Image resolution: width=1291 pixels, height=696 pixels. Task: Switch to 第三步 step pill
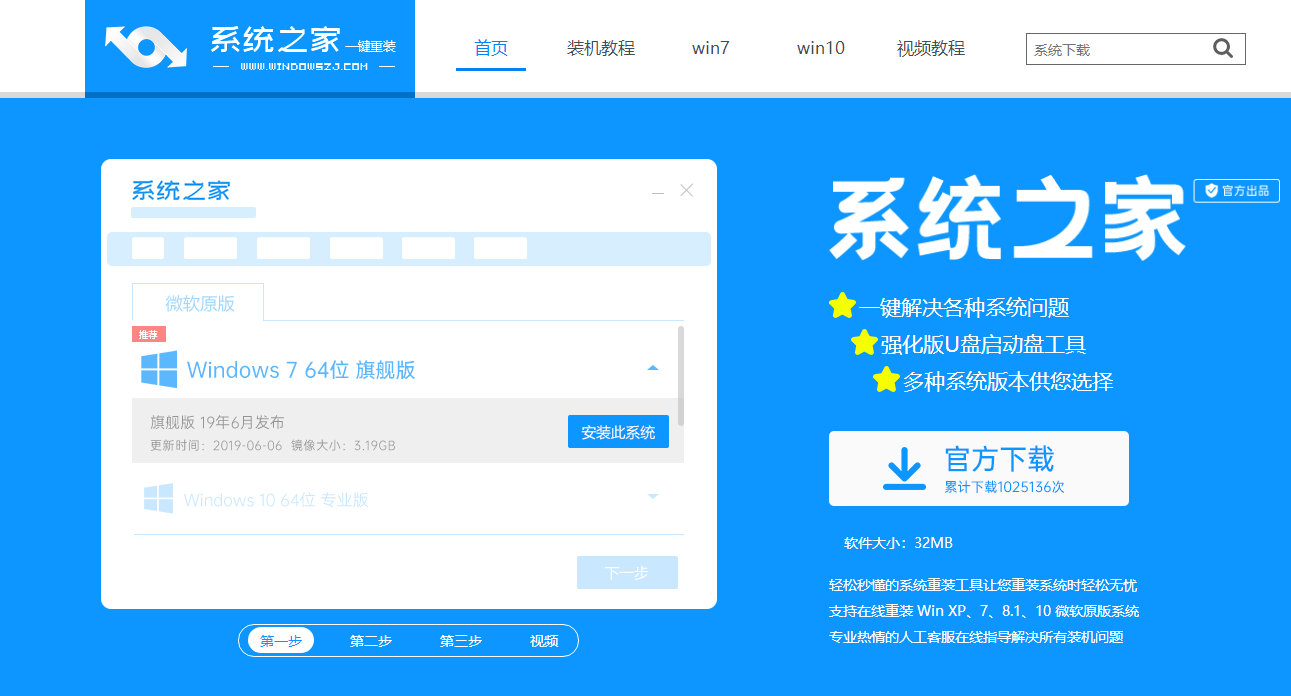pyautogui.click(x=461, y=641)
